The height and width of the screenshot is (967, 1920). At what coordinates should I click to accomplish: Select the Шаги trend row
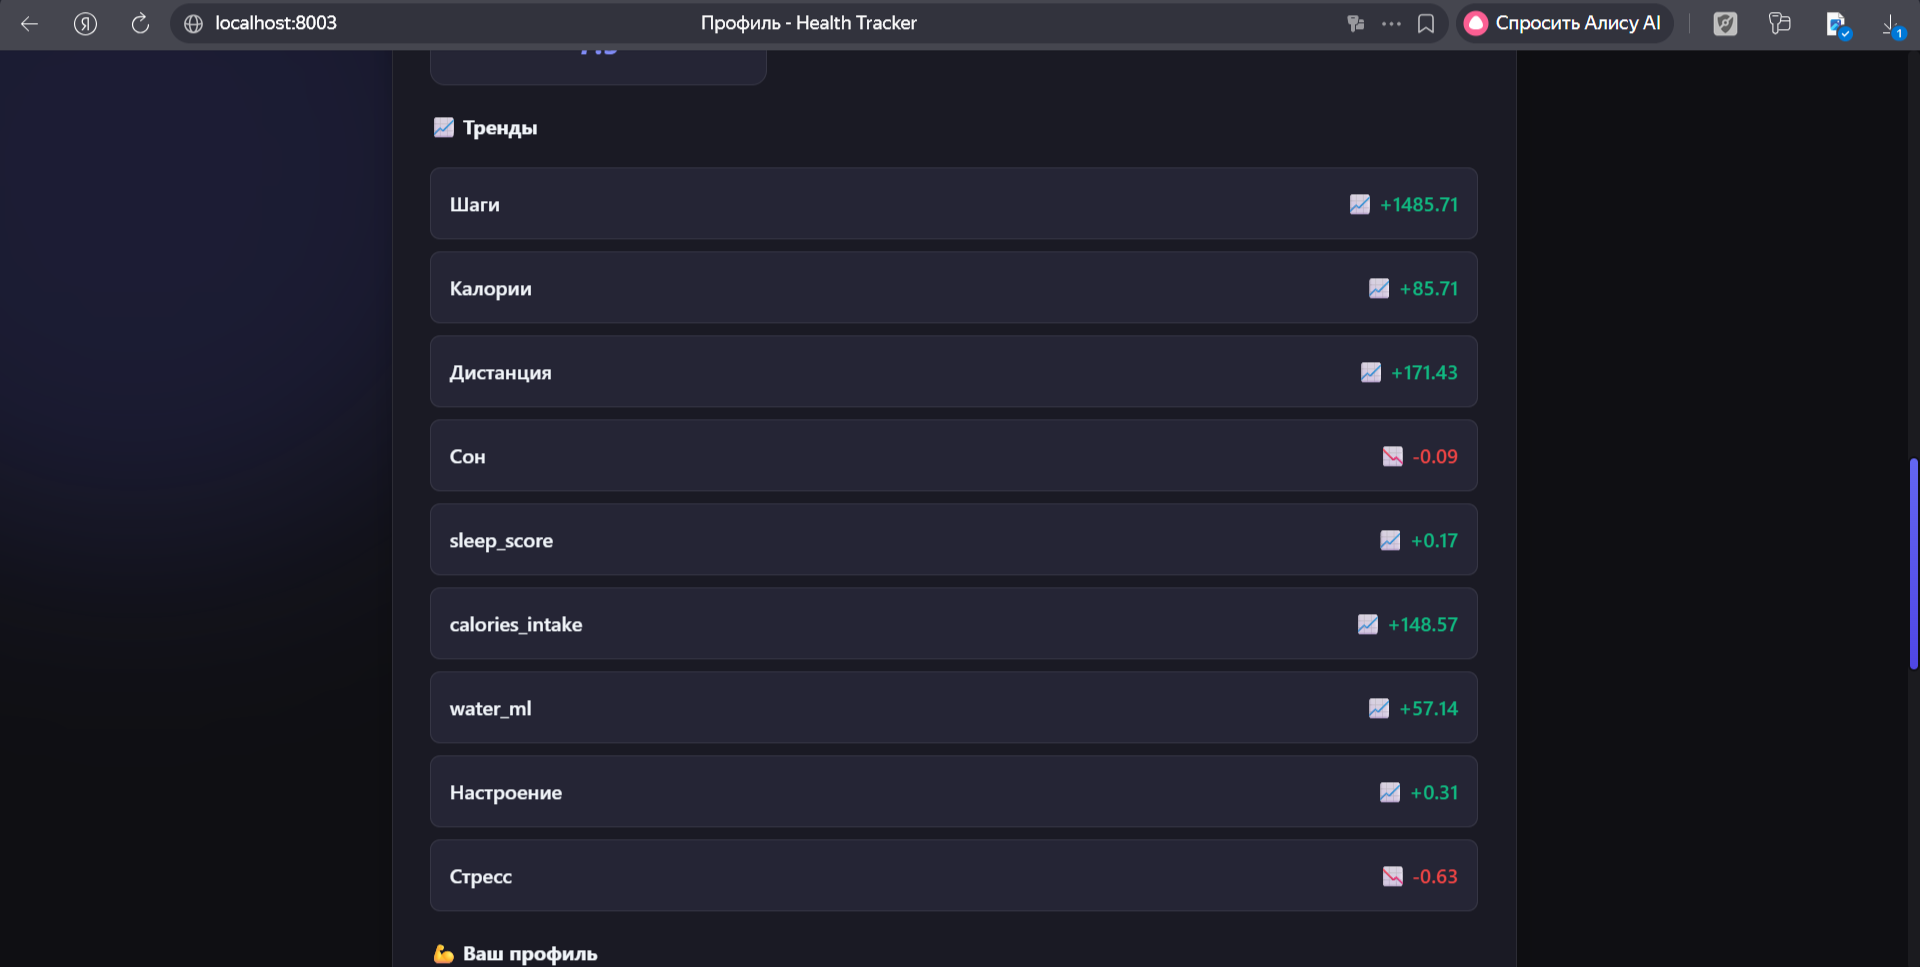953,203
